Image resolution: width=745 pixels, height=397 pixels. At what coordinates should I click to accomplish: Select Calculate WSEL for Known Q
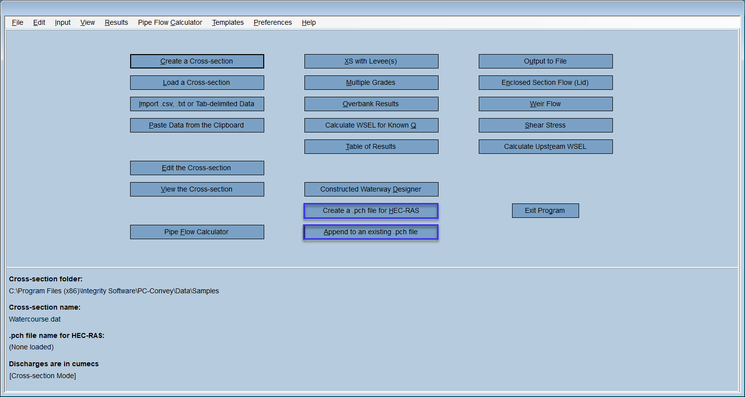(x=371, y=125)
